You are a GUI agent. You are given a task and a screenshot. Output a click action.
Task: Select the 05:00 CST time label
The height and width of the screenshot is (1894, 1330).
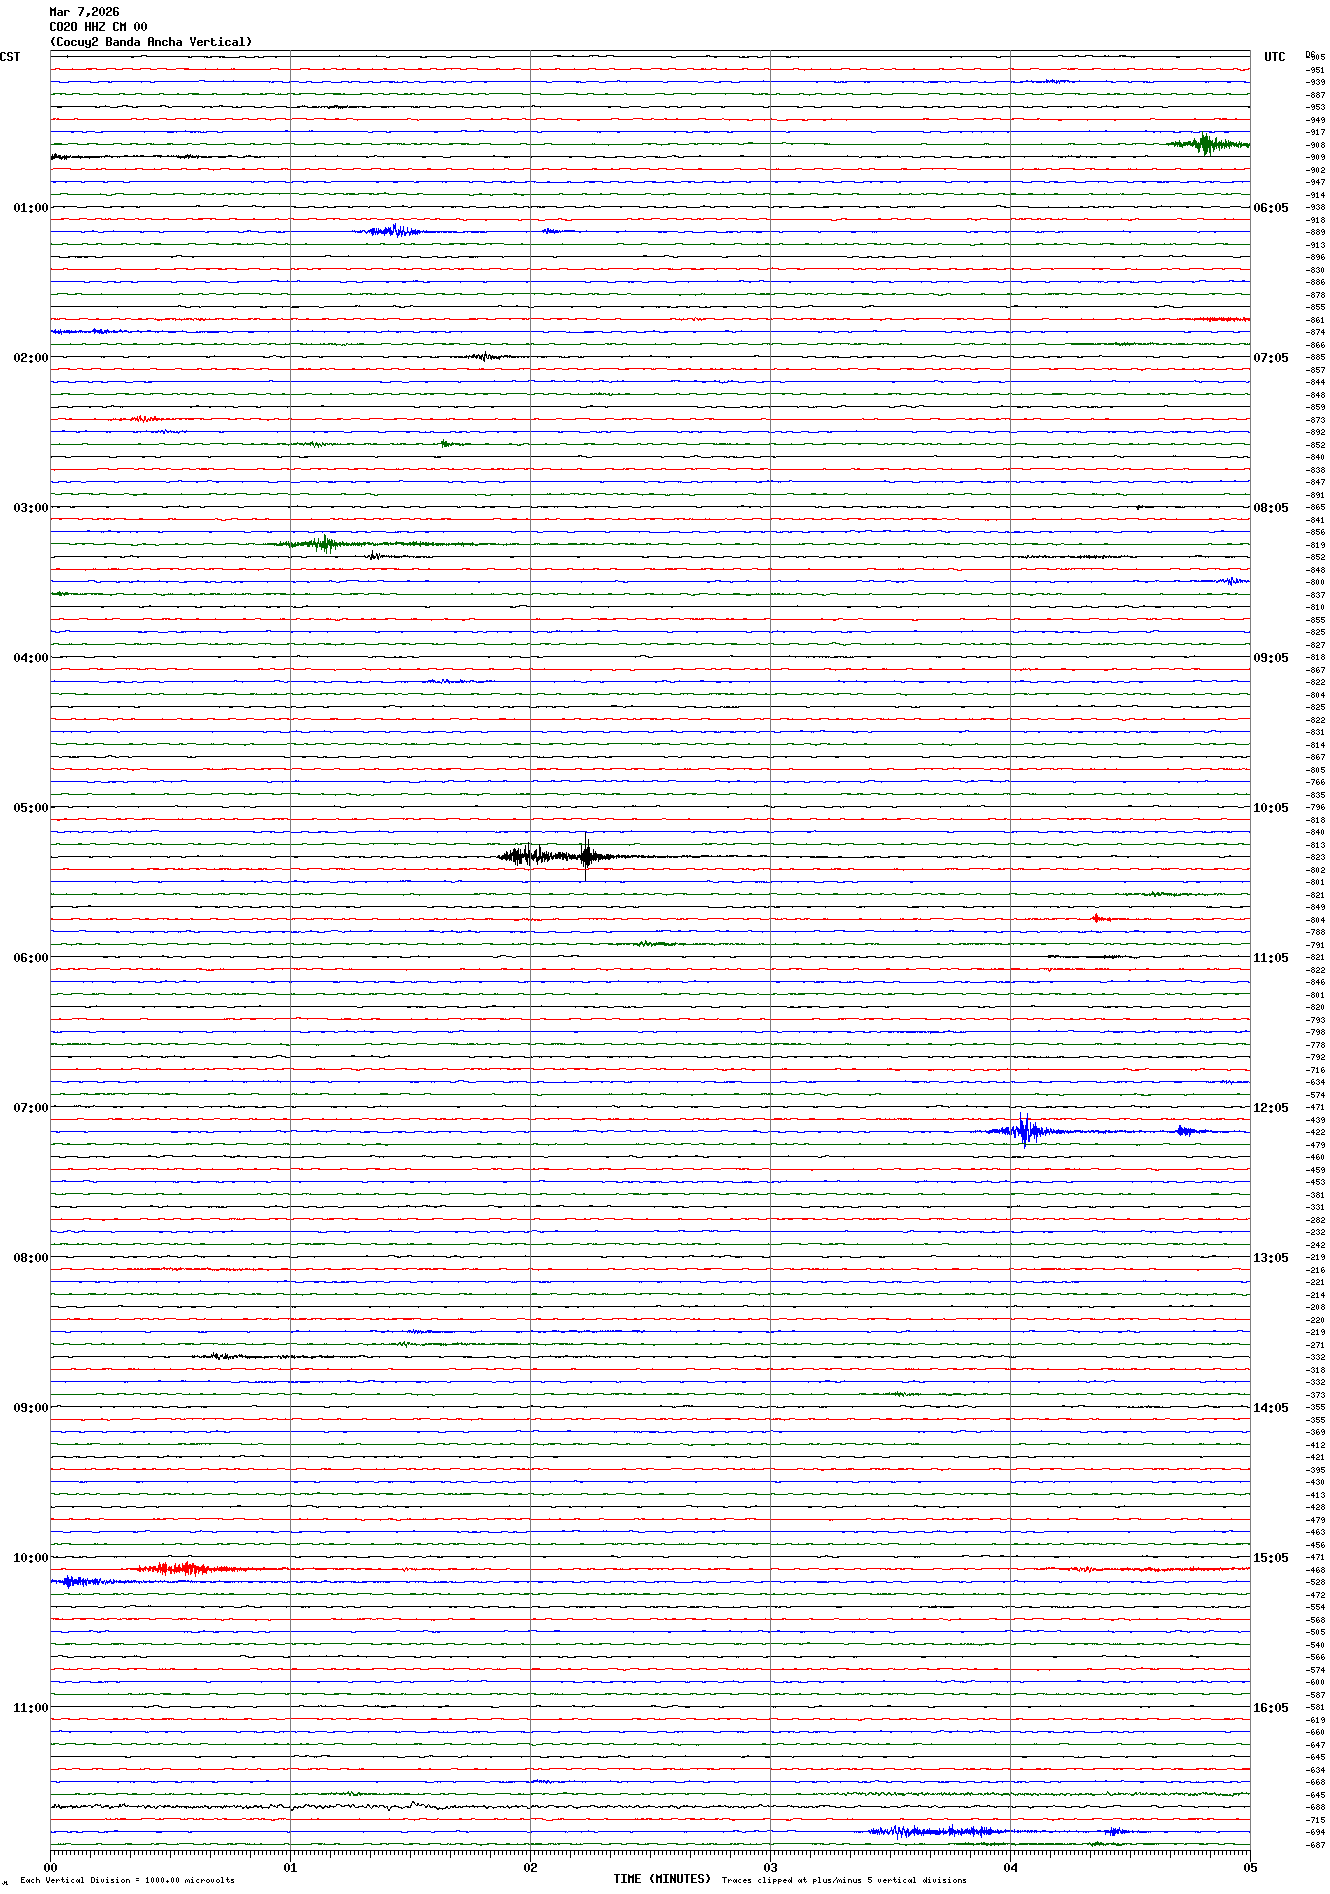[30, 808]
